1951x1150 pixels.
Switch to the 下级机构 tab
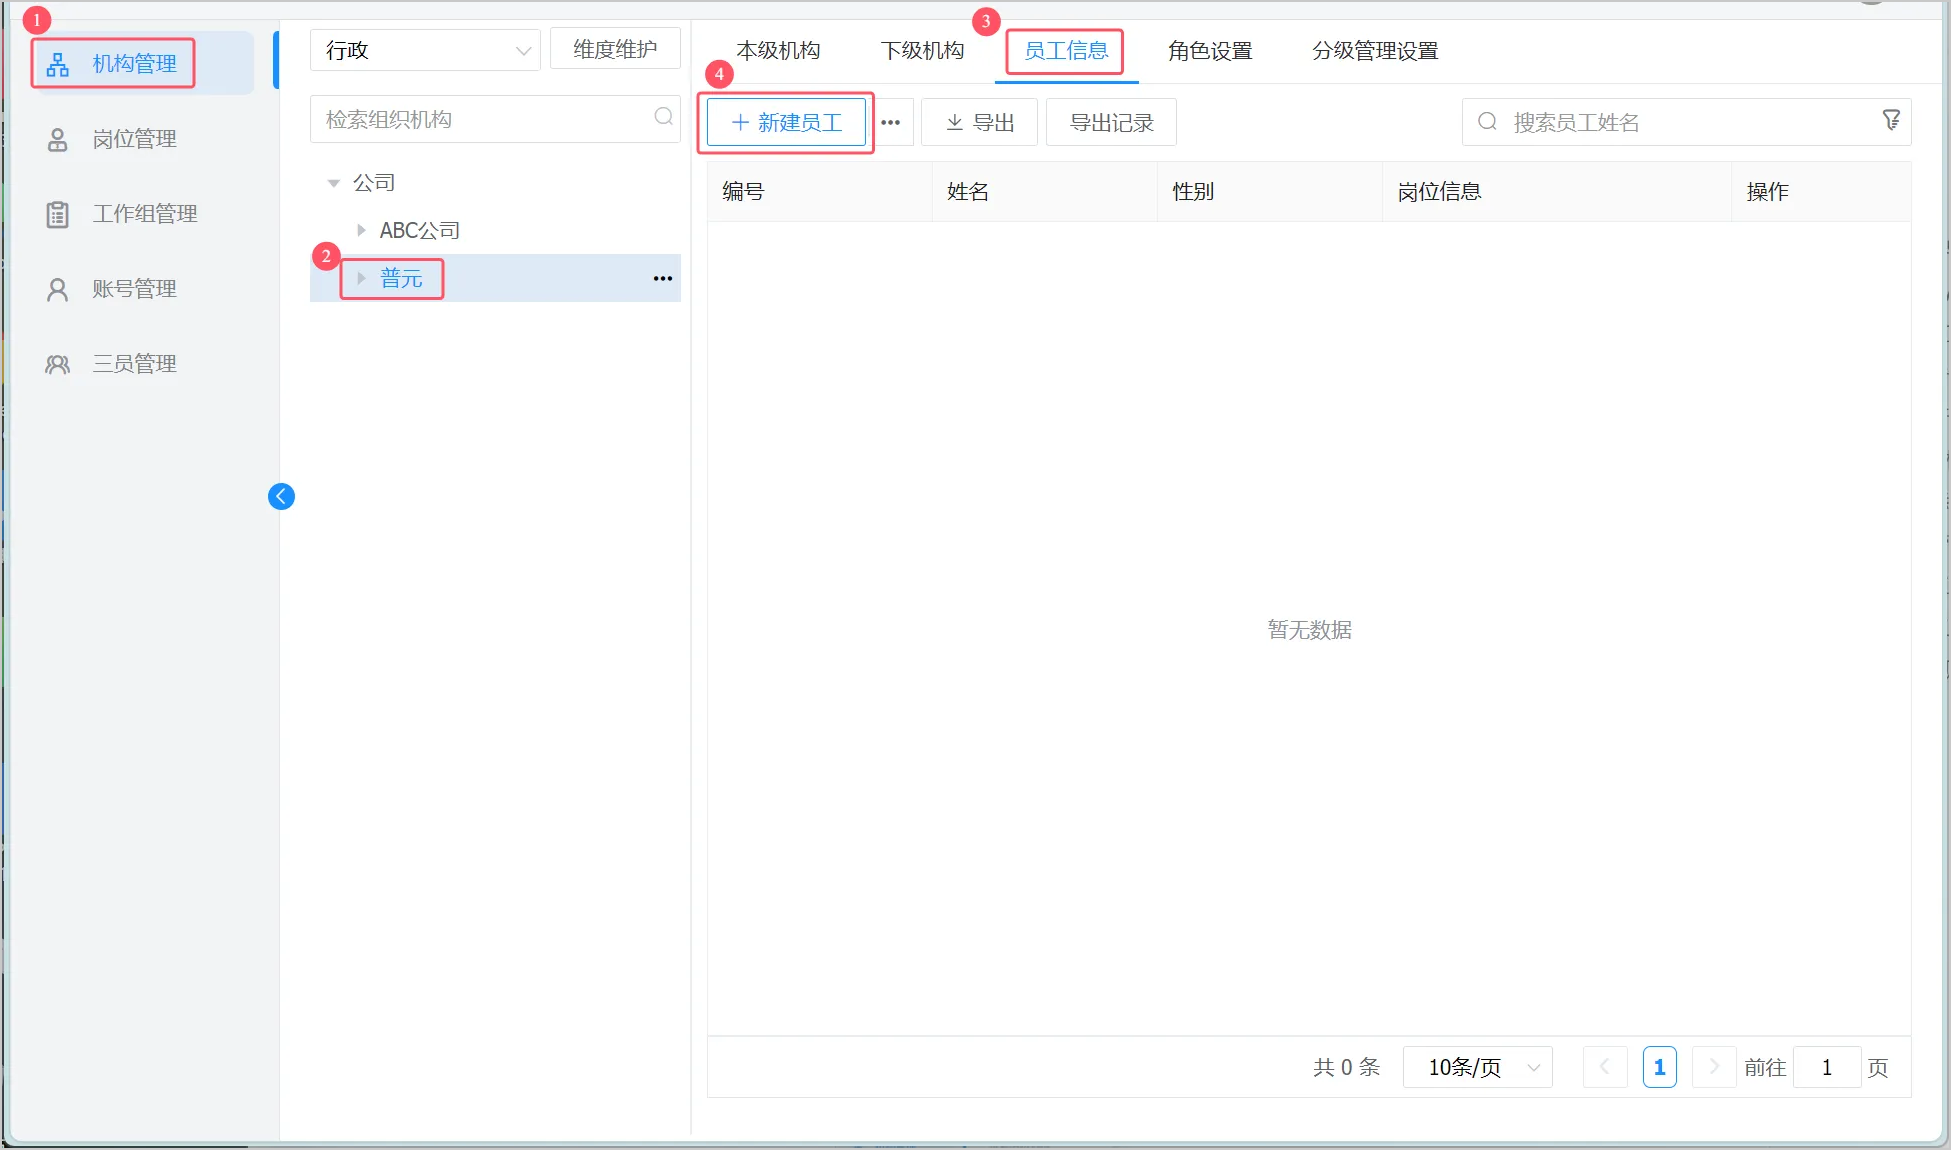922,51
